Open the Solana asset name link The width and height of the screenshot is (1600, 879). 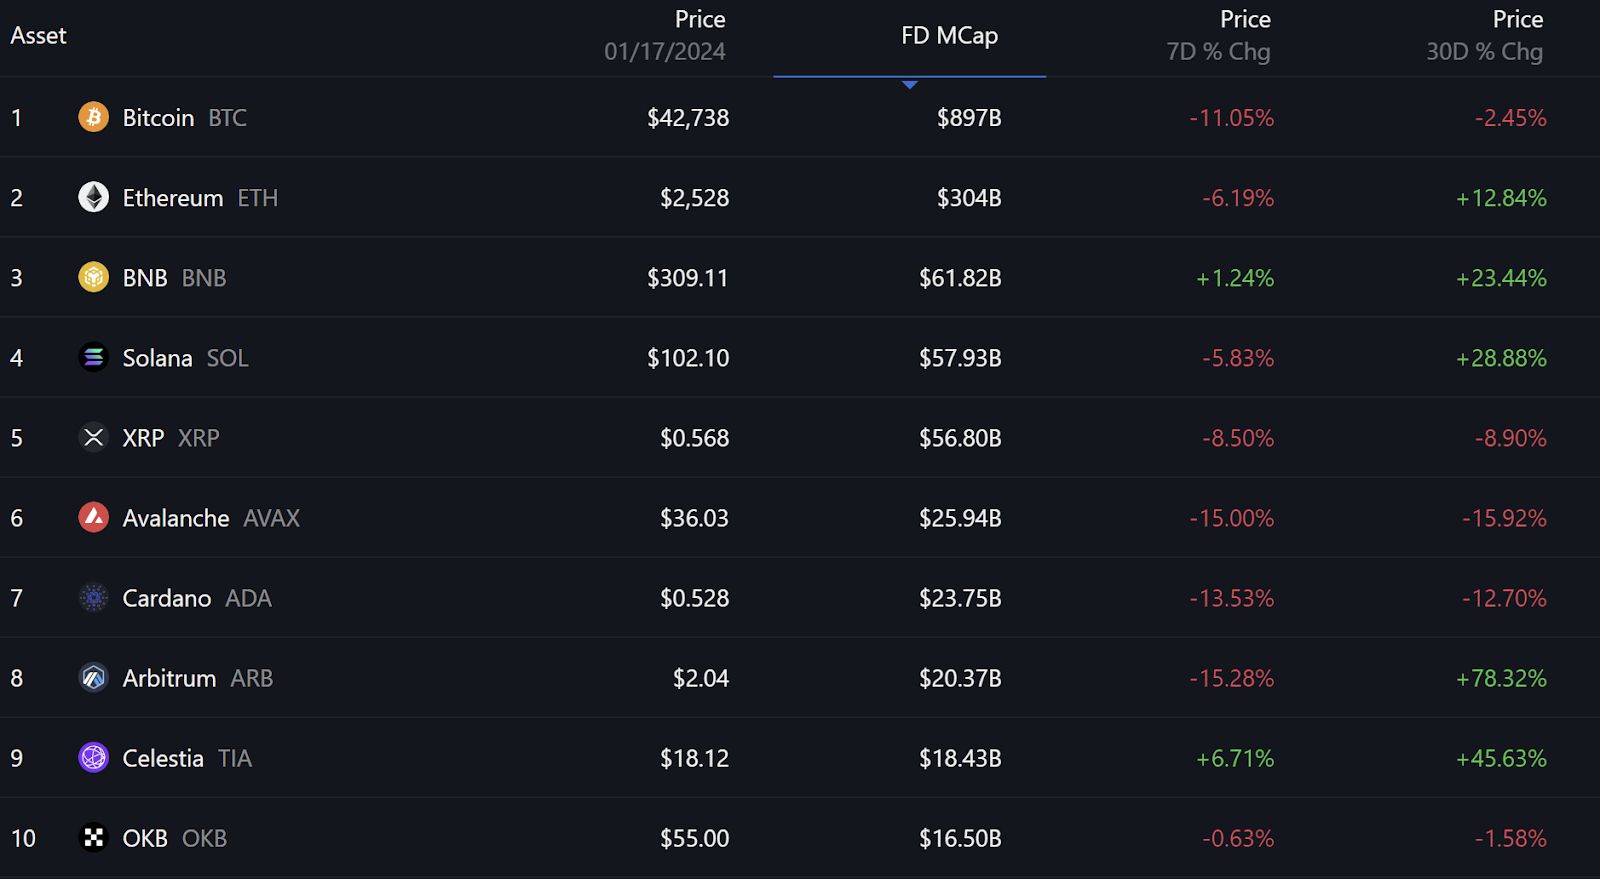pyautogui.click(x=157, y=358)
